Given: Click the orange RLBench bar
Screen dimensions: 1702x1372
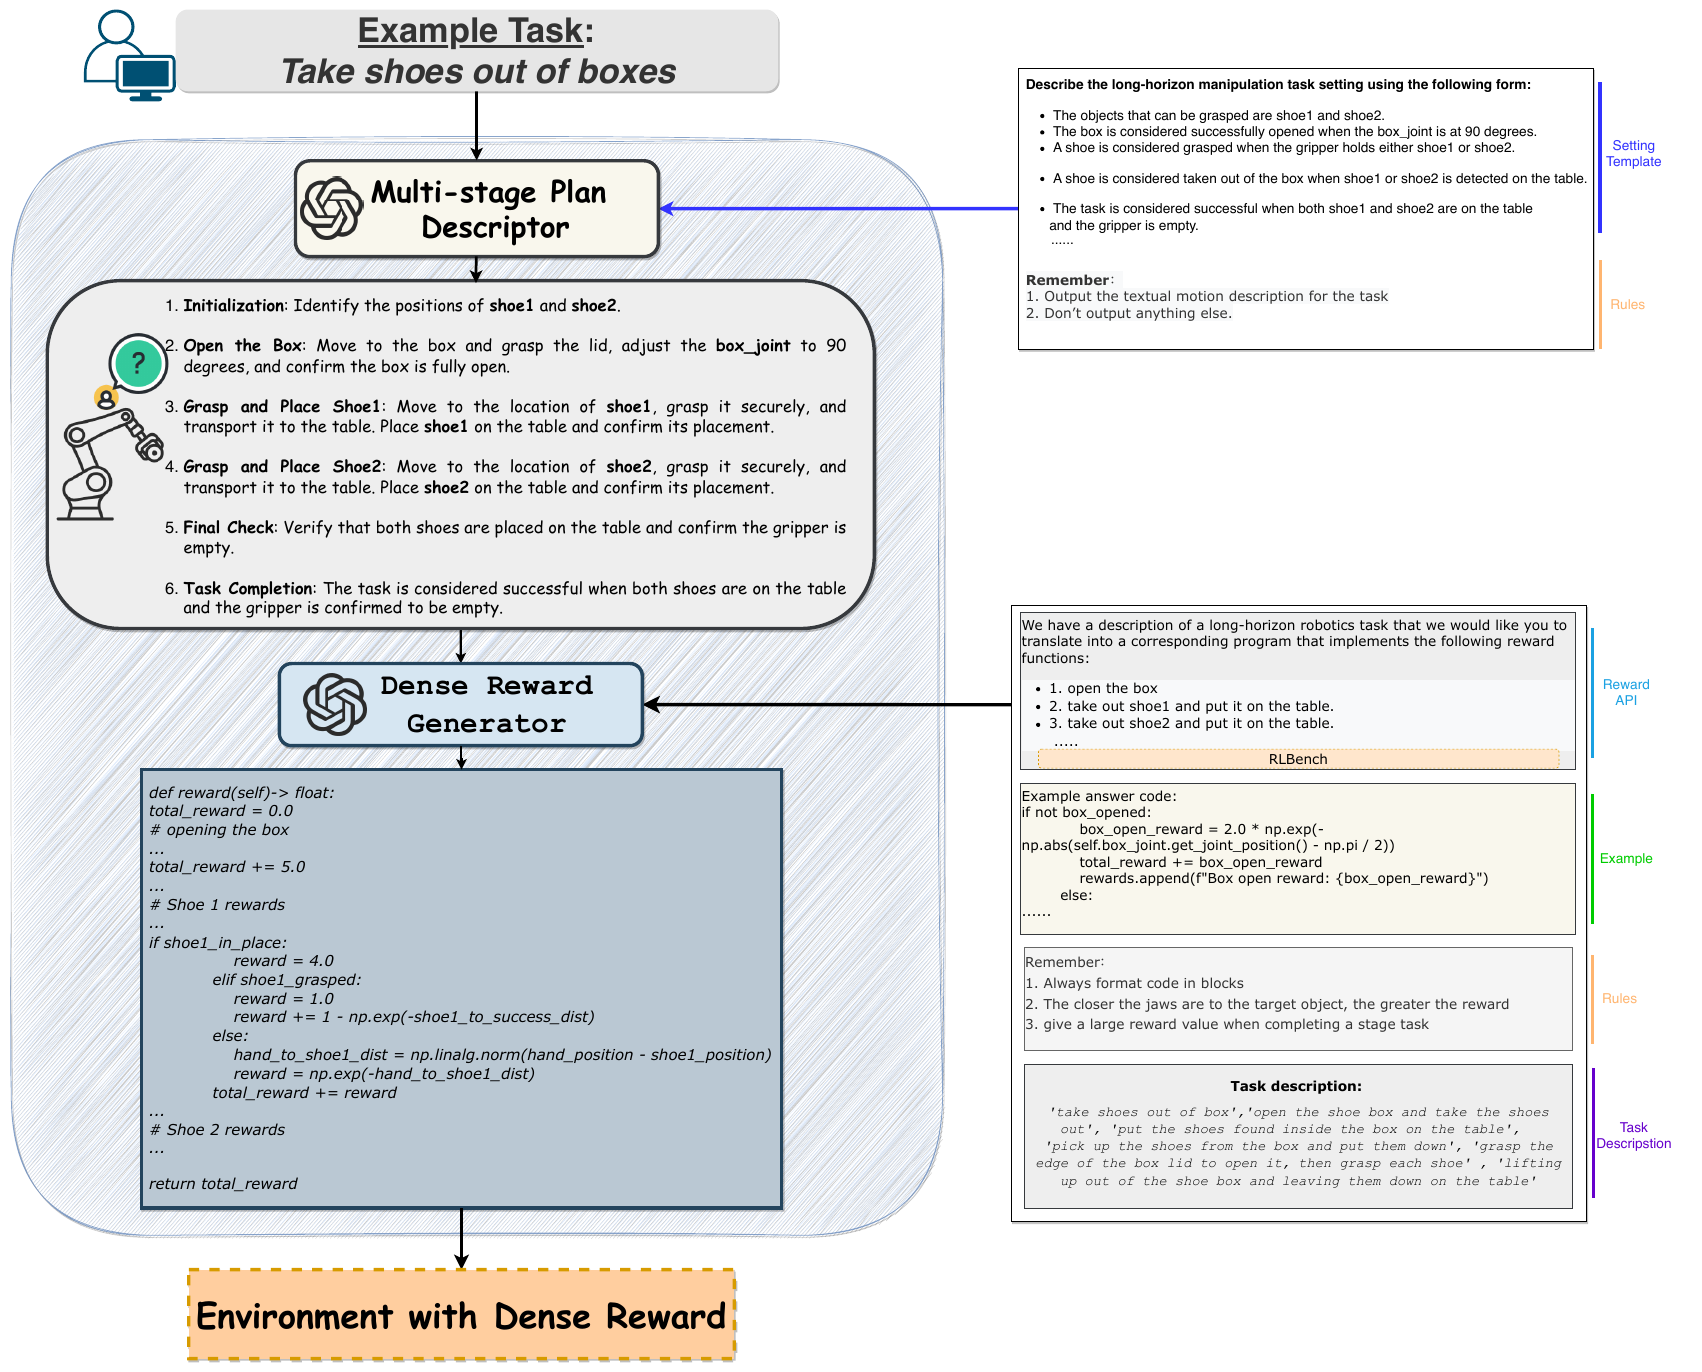Looking at the screenshot, I should click(x=1298, y=759).
